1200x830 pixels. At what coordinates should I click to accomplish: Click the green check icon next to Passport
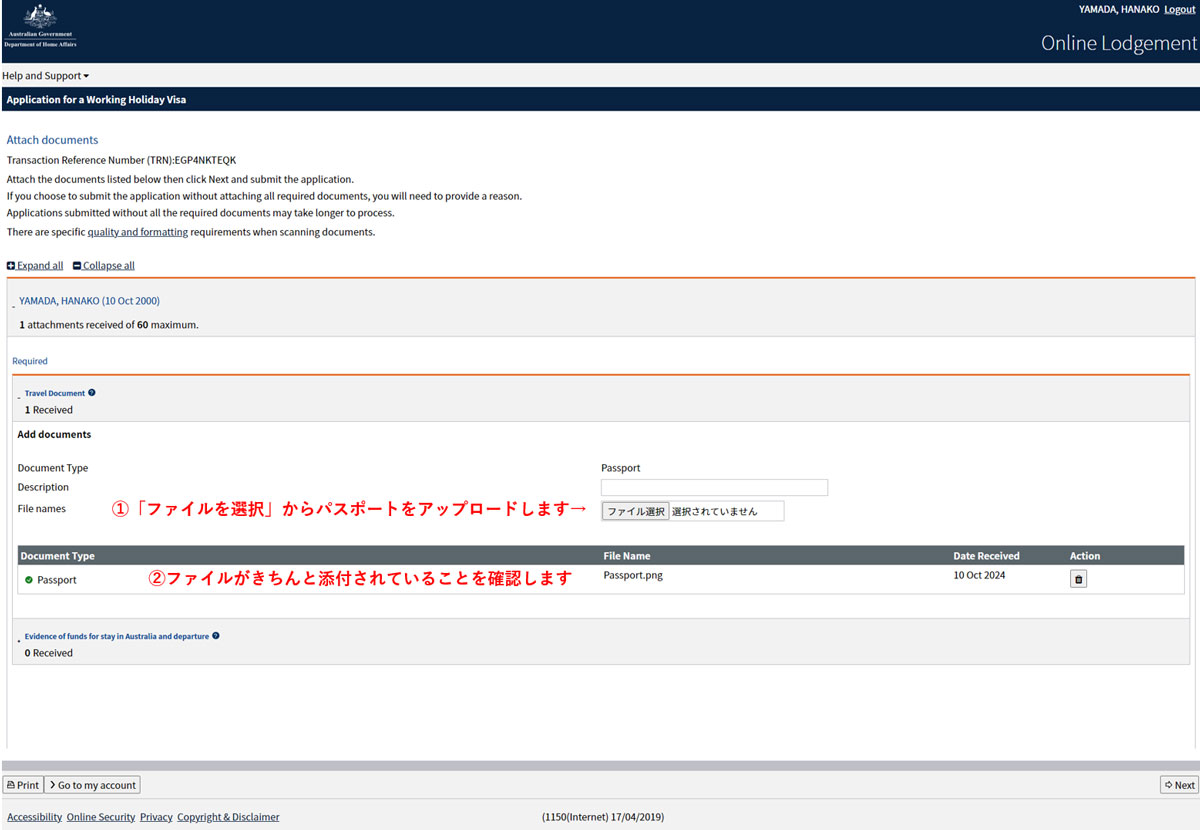(x=29, y=580)
